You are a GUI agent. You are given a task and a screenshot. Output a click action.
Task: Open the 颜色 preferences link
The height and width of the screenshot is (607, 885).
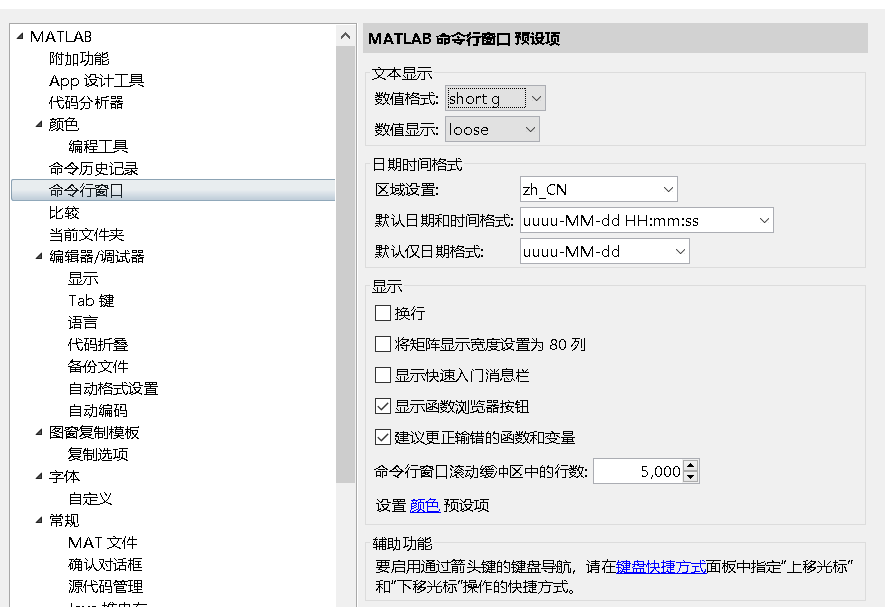click(x=425, y=505)
